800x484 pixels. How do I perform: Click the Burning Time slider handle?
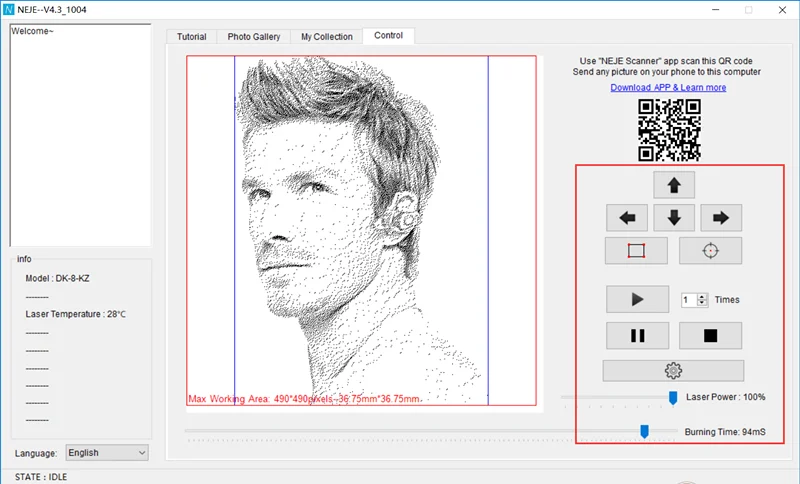645,431
